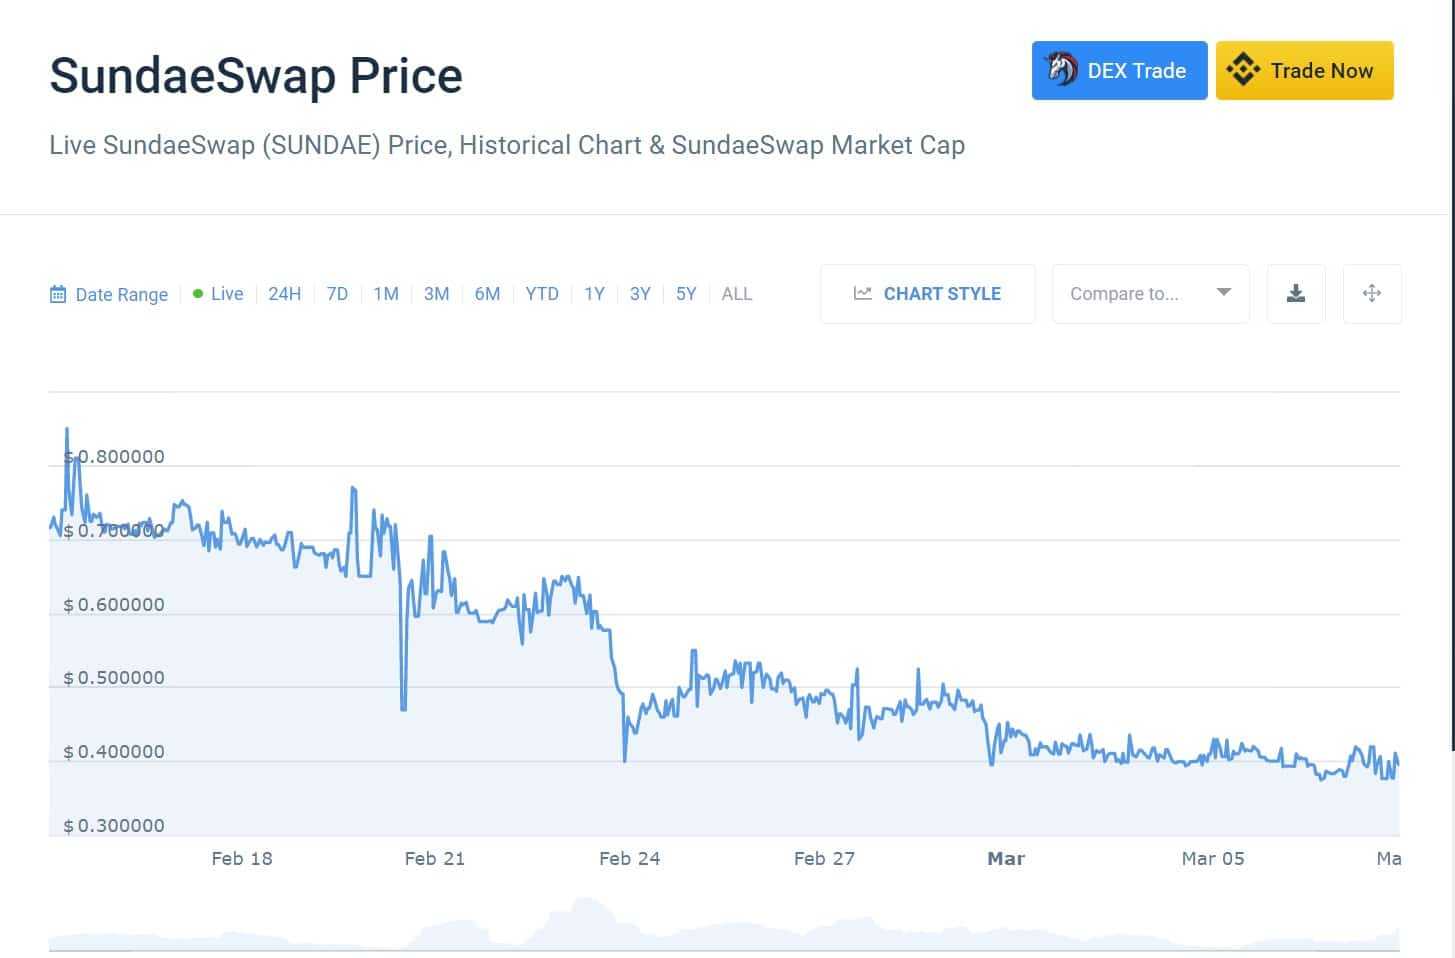Click the unicorn icon on DEX Trade
1455x958 pixels.
click(x=1061, y=70)
